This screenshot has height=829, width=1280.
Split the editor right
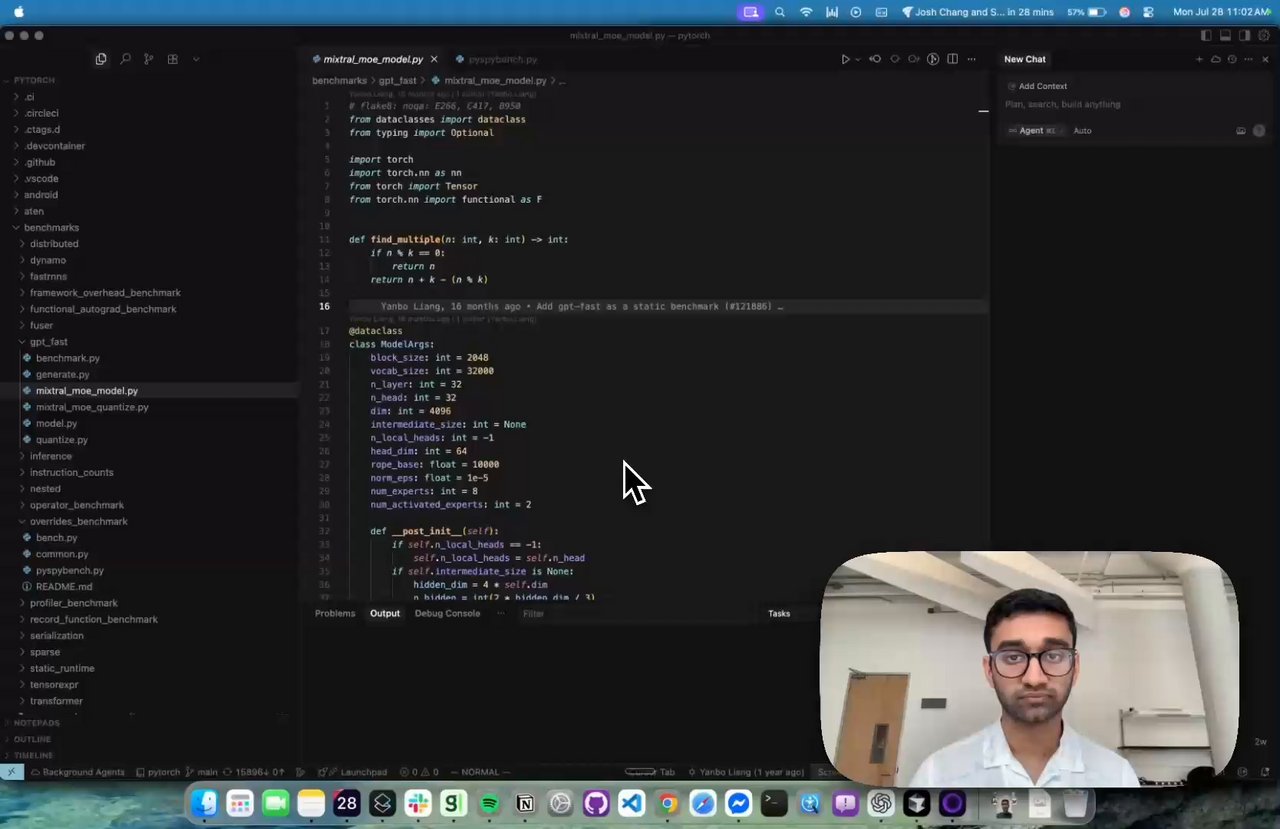click(952, 59)
